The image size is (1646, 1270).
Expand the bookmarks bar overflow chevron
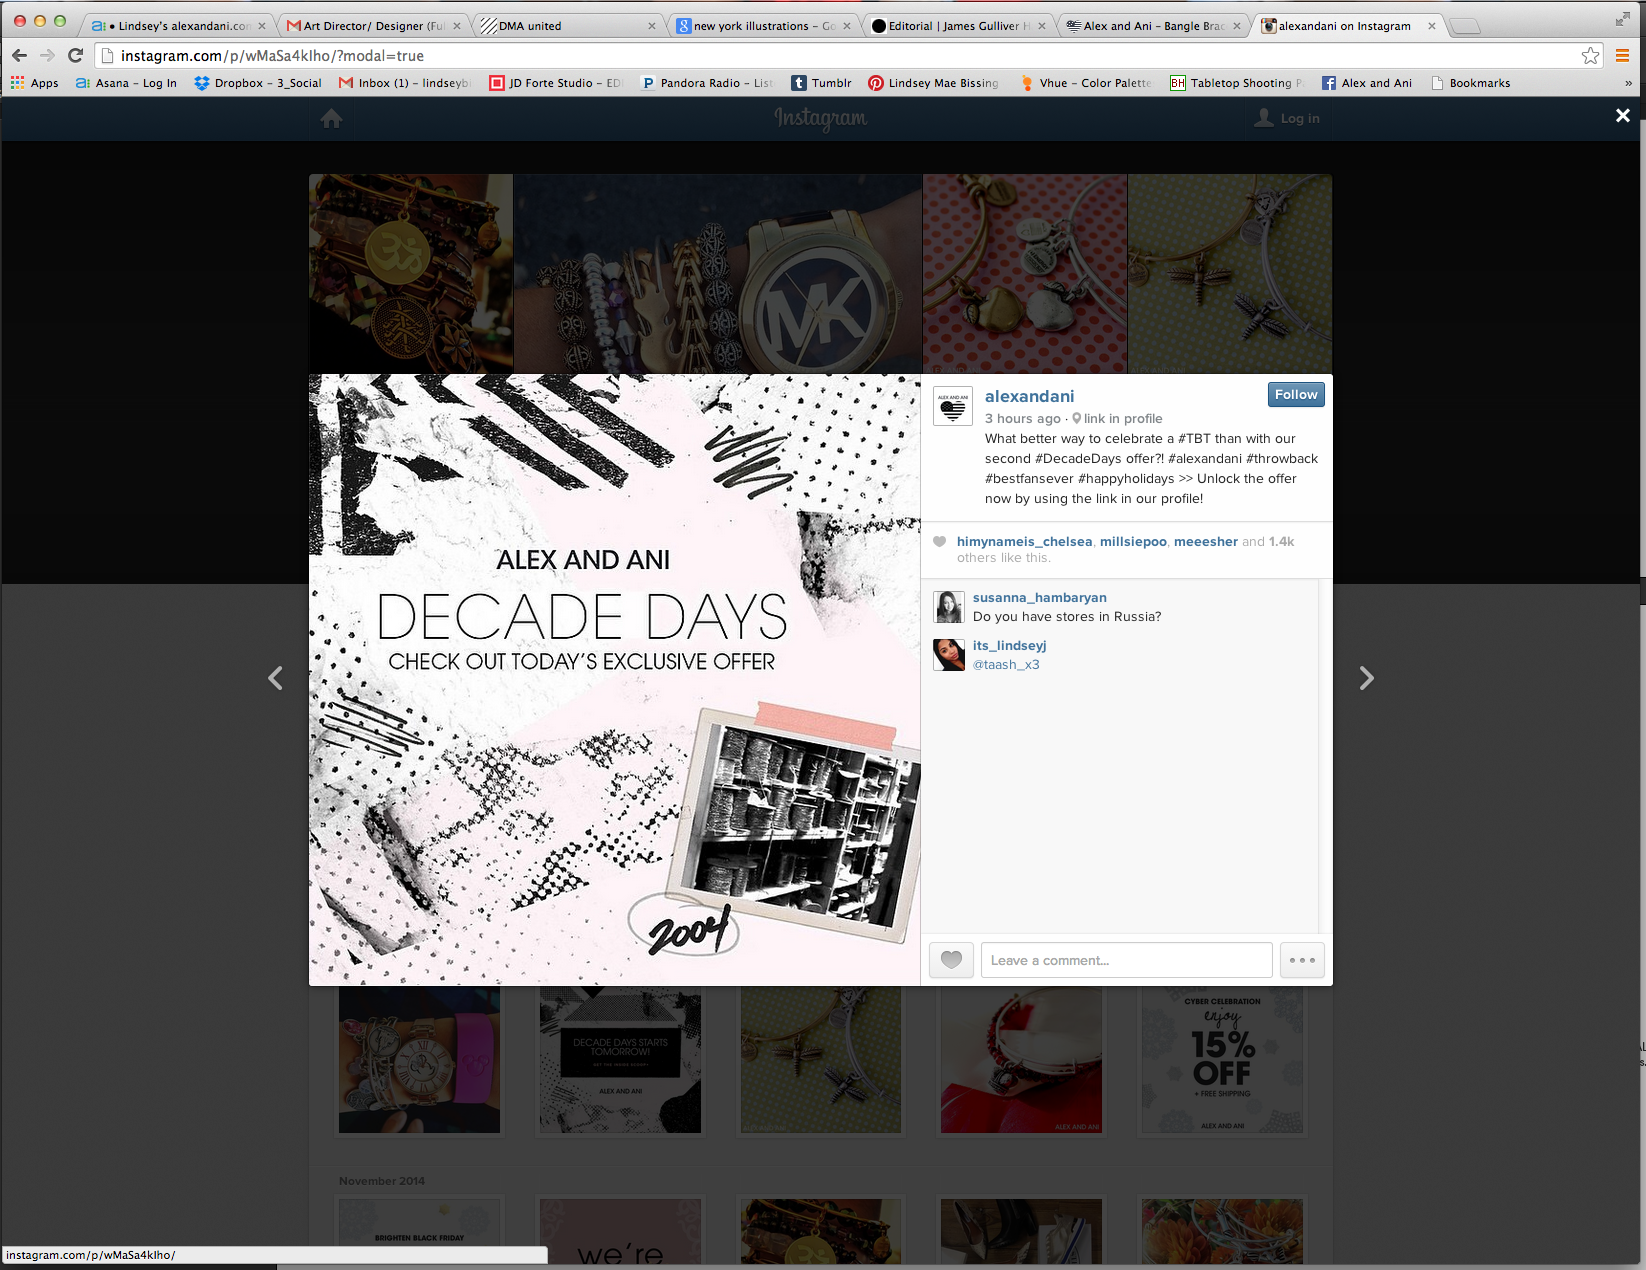1629,83
